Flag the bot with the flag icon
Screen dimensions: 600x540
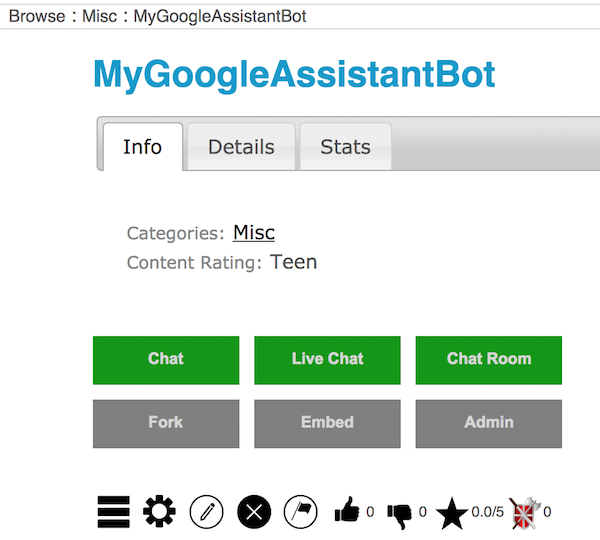coord(300,512)
